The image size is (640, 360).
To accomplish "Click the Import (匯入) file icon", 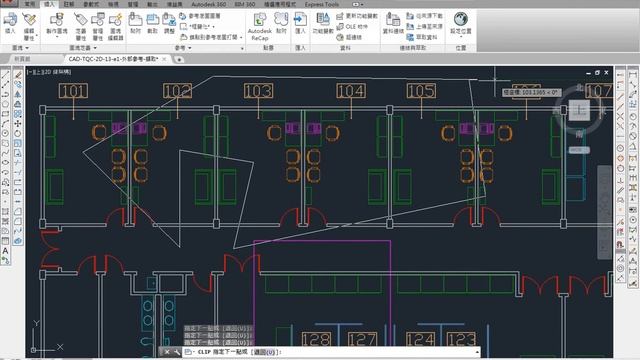I will [300, 23].
